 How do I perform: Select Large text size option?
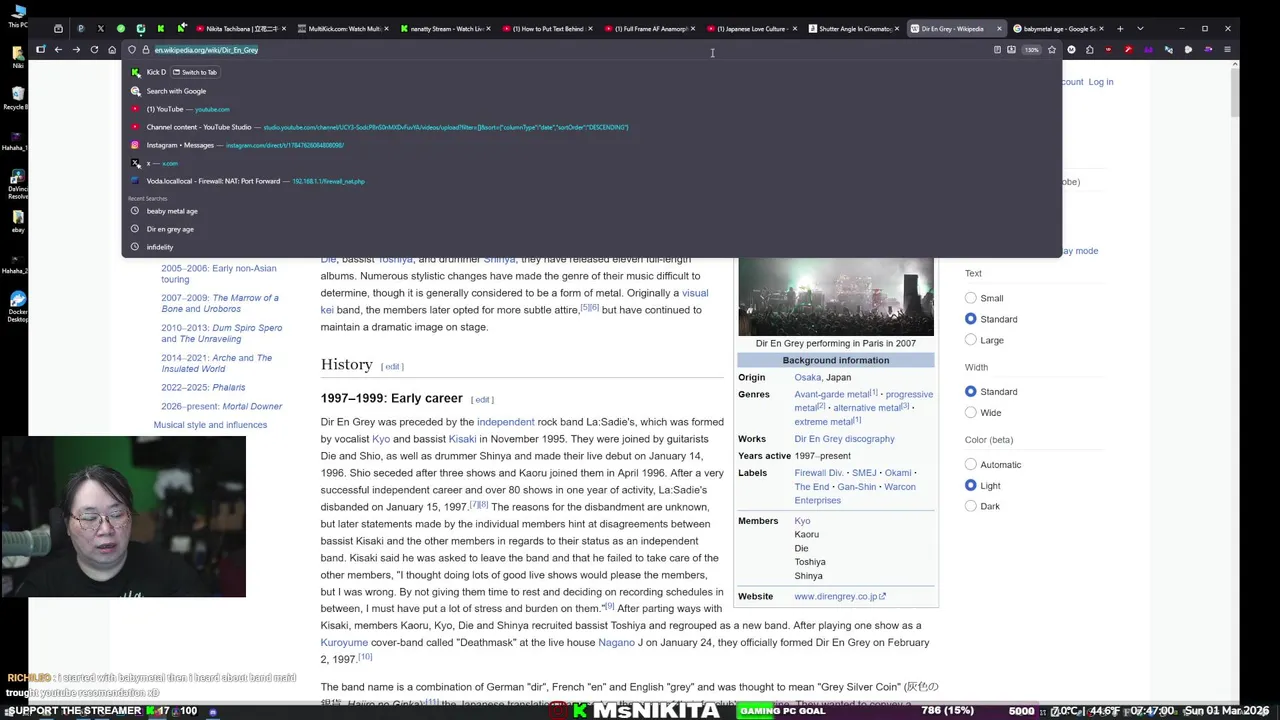(x=970, y=340)
